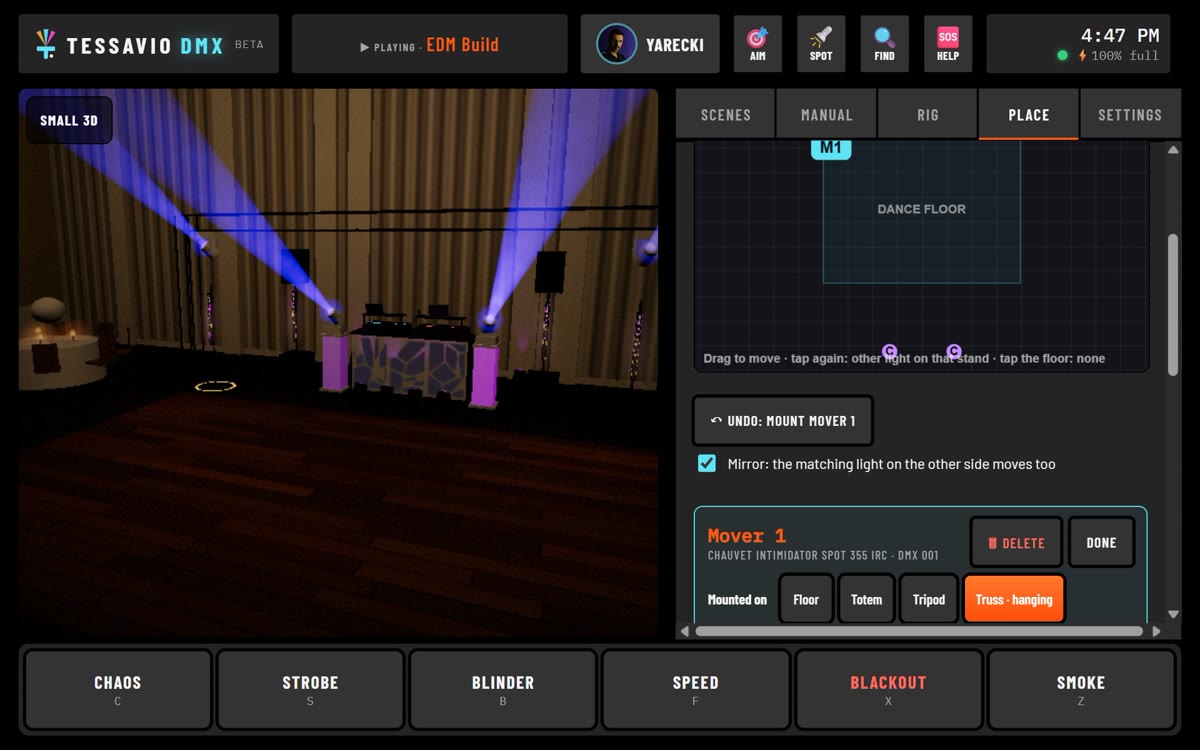This screenshot has width=1200, height=750.
Task: Open the SETTINGS tab
Action: coord(1130,114)
